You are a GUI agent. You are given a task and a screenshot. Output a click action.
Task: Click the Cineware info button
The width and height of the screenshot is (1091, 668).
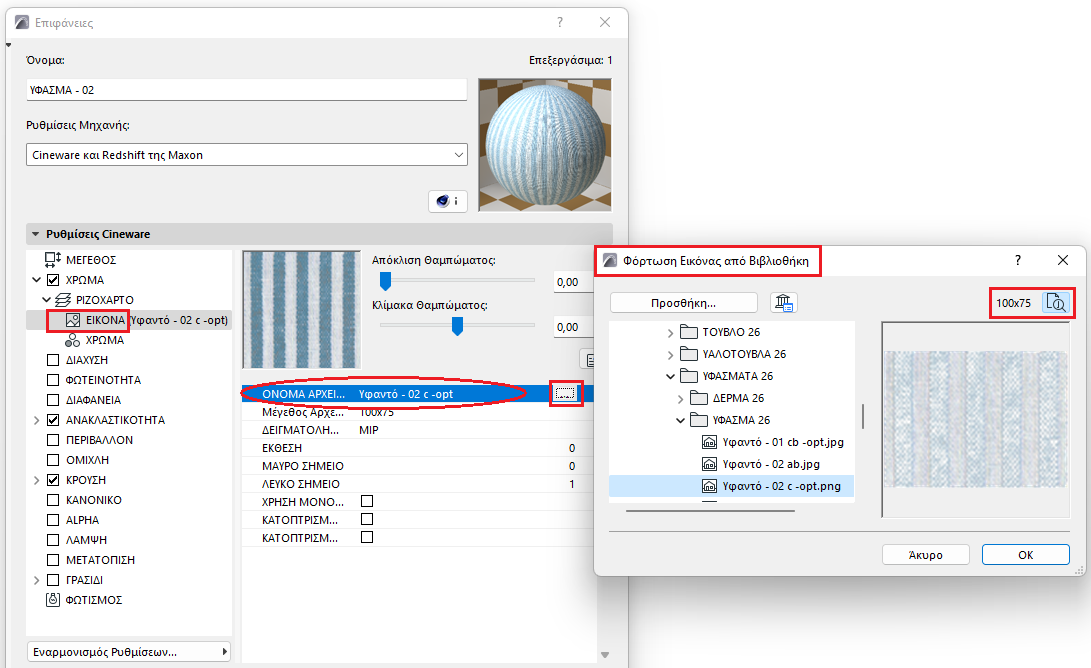[x=447, y=201]
